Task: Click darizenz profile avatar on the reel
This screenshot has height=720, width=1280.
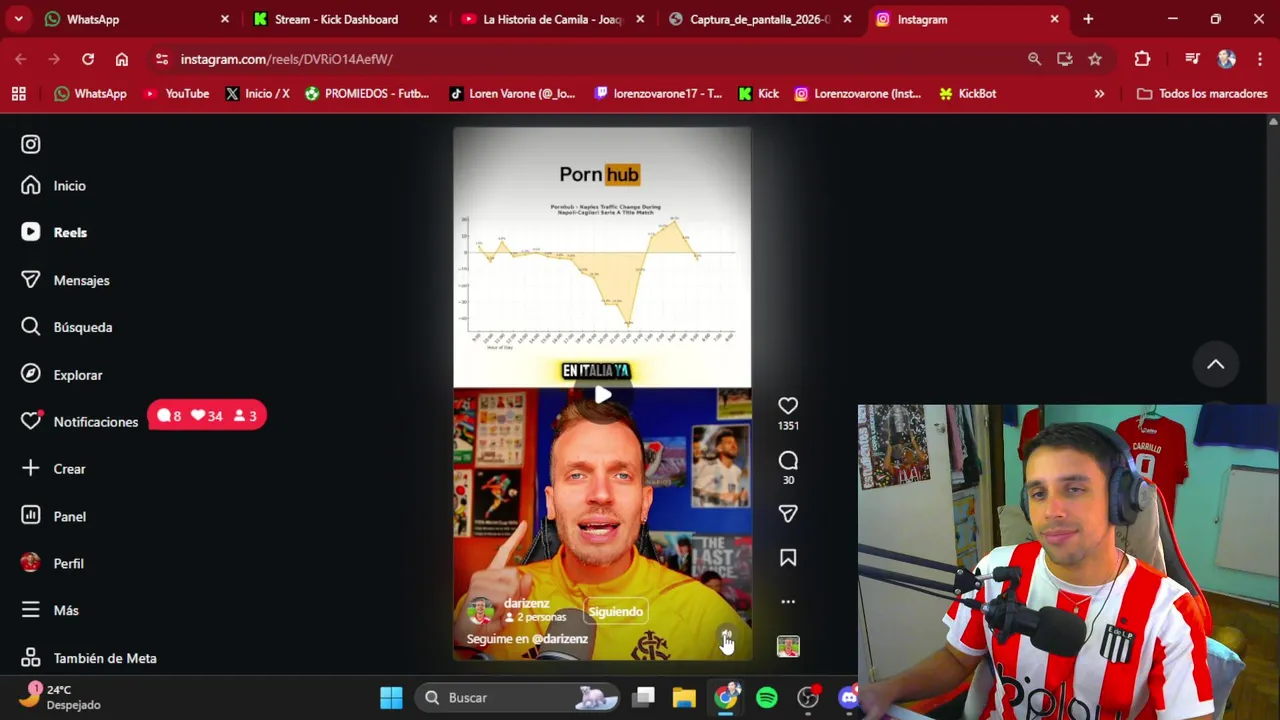Action: pos(480,611)
